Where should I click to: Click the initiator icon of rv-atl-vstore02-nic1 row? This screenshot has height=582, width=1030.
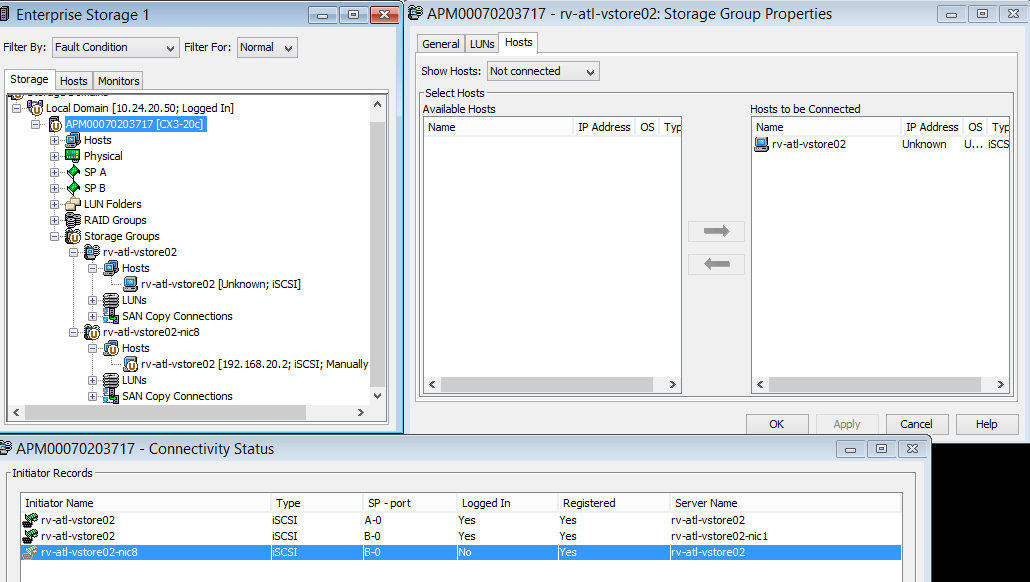click(30, 536)
